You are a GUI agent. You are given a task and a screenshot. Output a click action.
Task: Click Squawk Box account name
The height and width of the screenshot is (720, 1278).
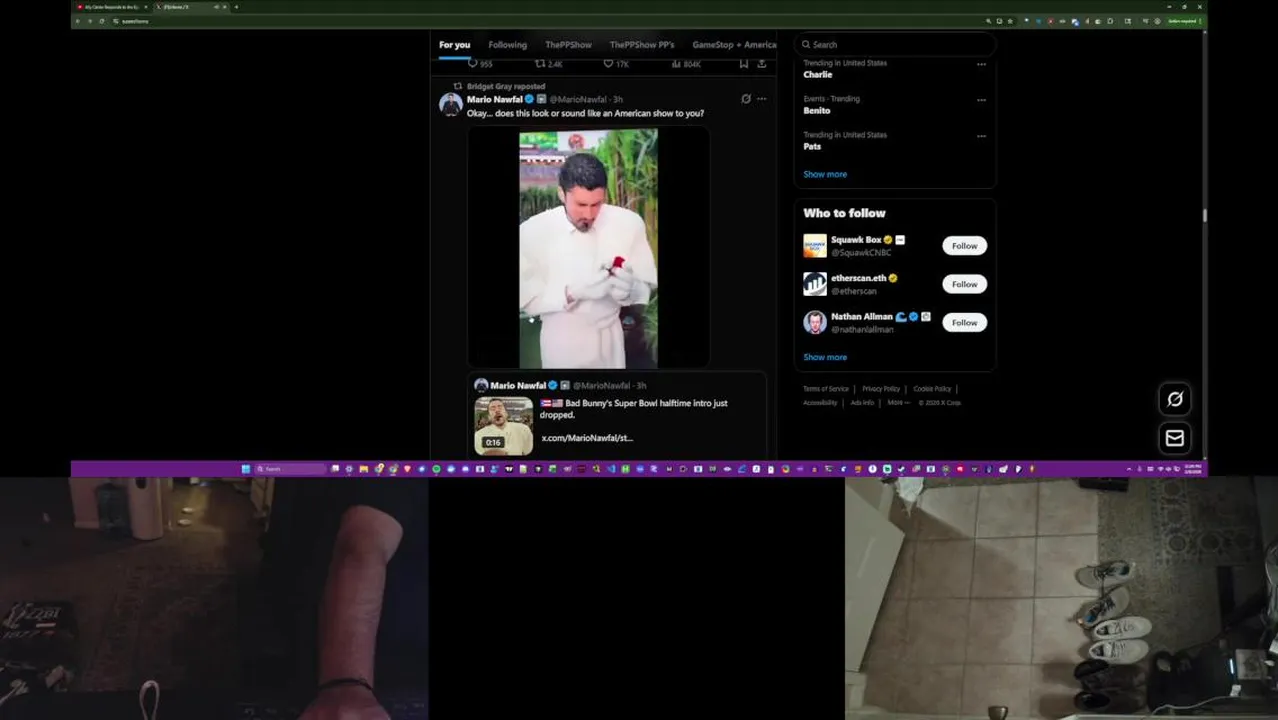click(x=856, y=240)
